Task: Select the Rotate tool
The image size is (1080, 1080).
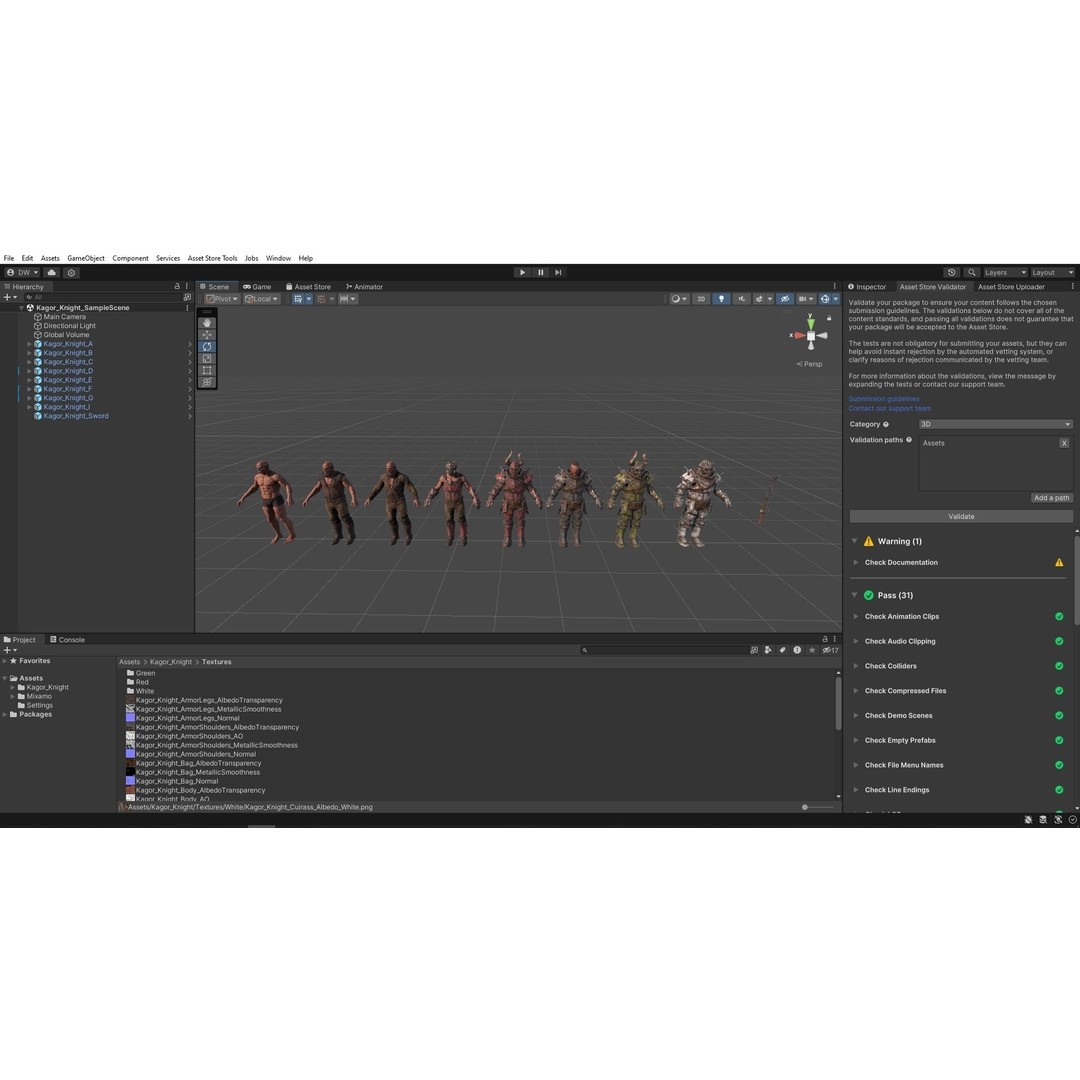Action: (207, 346)
